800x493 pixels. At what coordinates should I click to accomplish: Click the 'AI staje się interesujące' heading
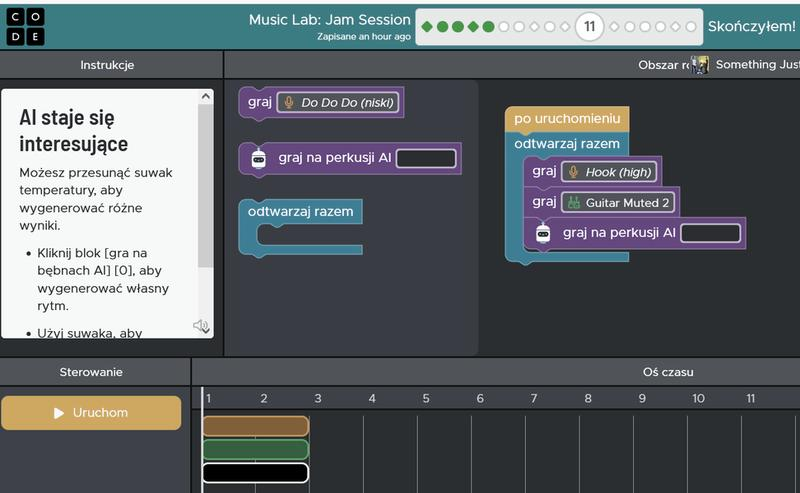click(x=73, y=131)
